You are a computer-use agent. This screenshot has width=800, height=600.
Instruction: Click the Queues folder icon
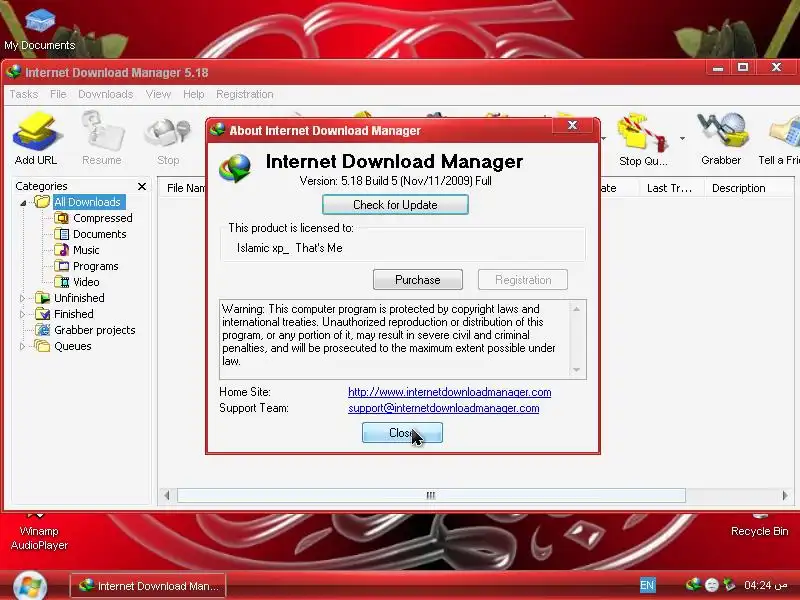coord(42,346)
